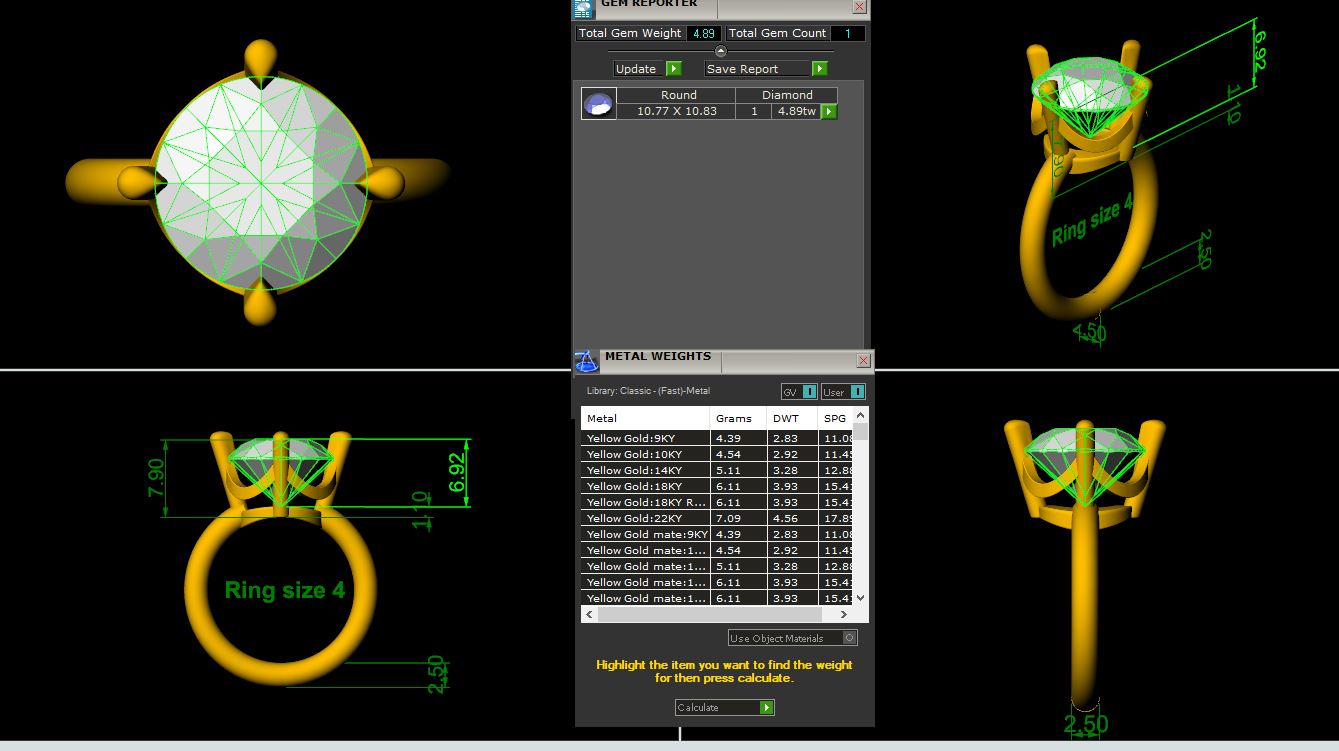The width and height of the screenshot is (1339, 751).
Task: Enable the Use Object Materials option
Action: [849, 638]
